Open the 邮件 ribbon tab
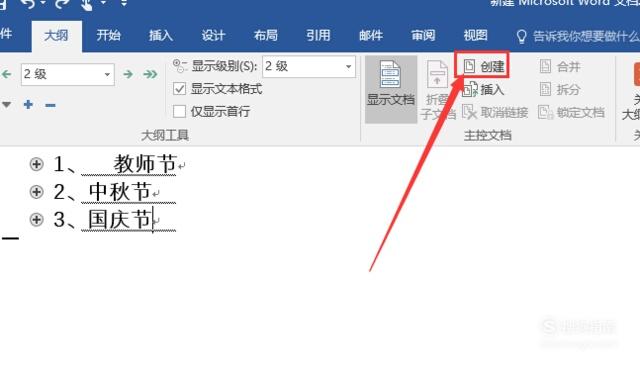The height and width of the screenshot is (373, 640). pos(371,36)
